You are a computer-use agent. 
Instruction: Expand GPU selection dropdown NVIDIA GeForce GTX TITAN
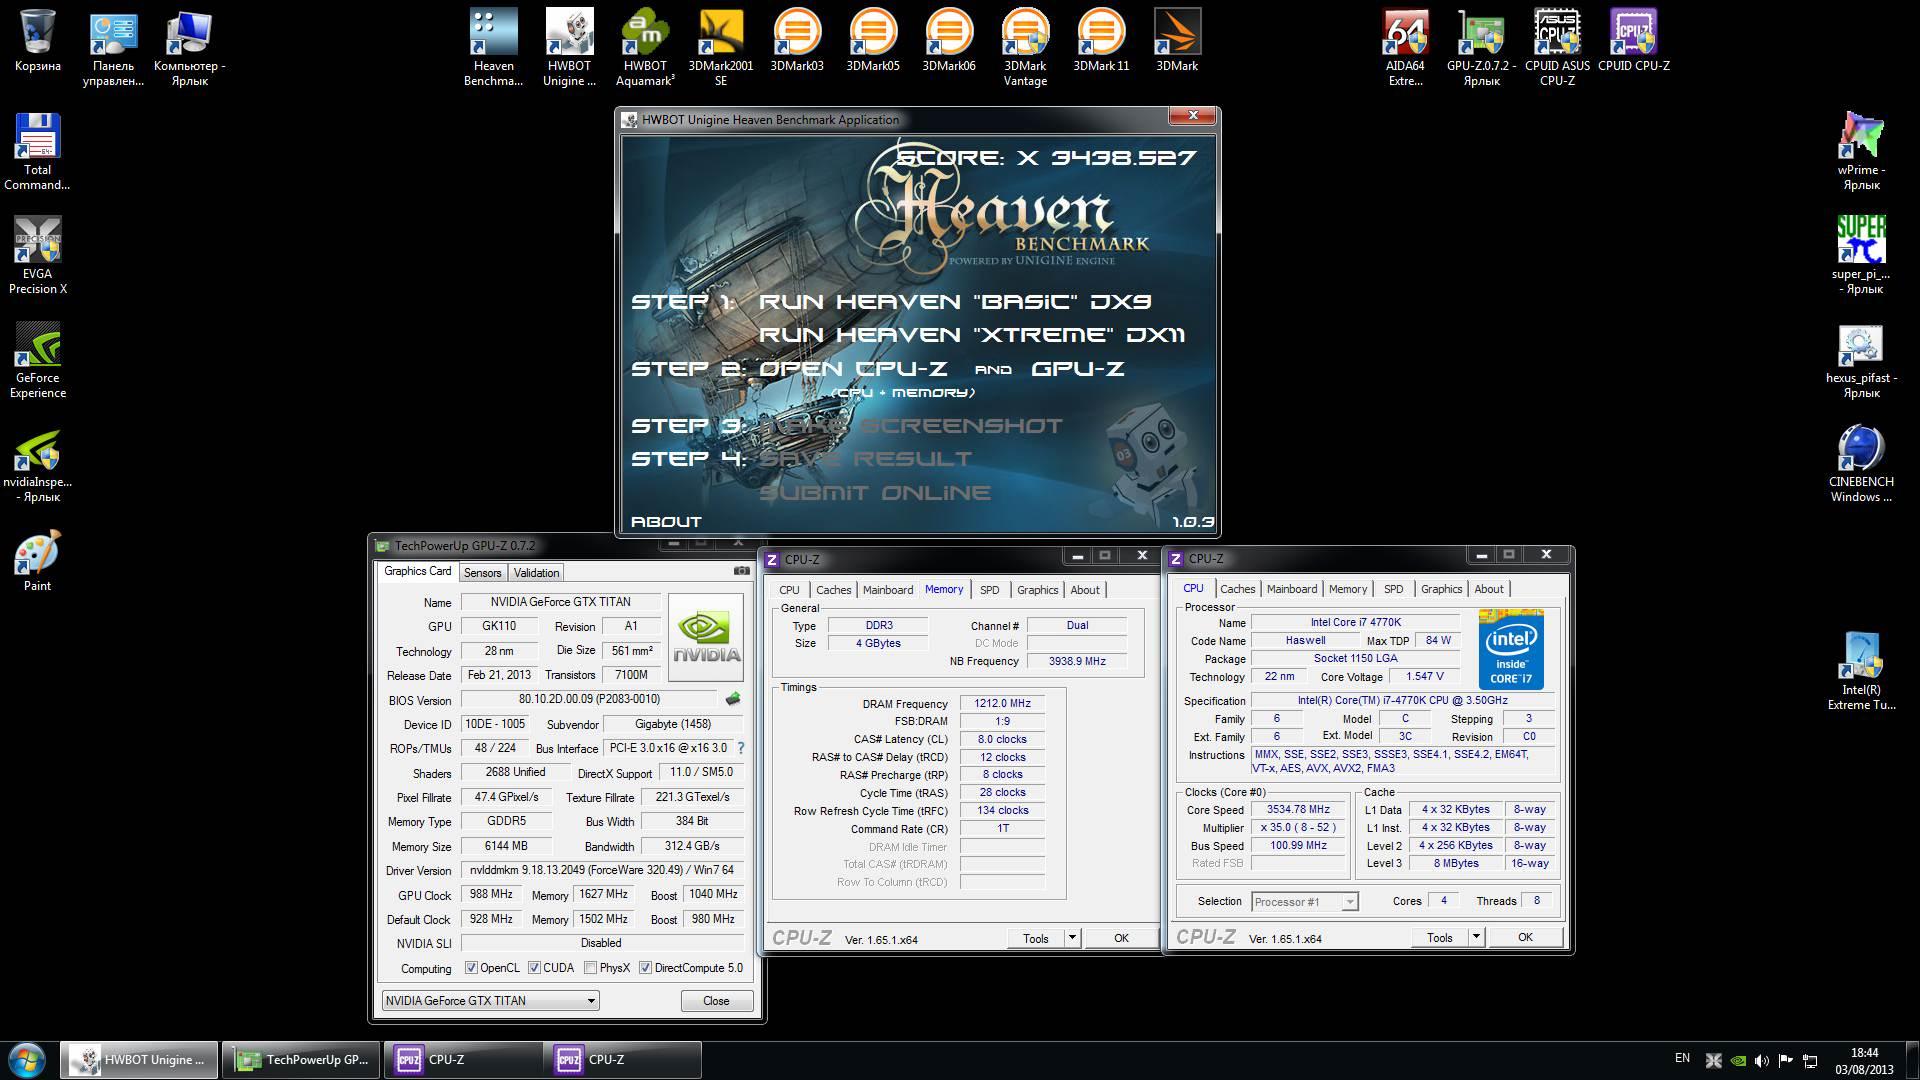click(491, 1000)
